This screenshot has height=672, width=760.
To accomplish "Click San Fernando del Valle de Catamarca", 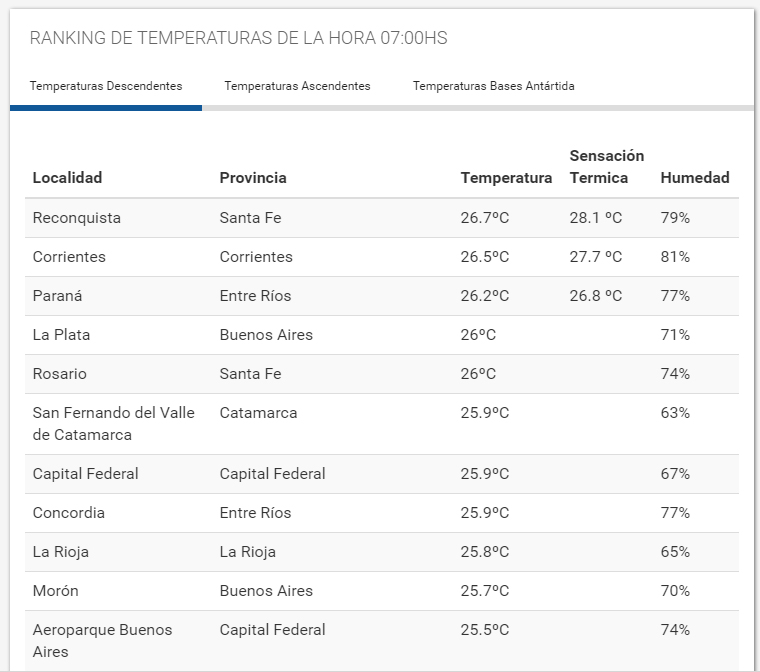I will tap(113, 424).
